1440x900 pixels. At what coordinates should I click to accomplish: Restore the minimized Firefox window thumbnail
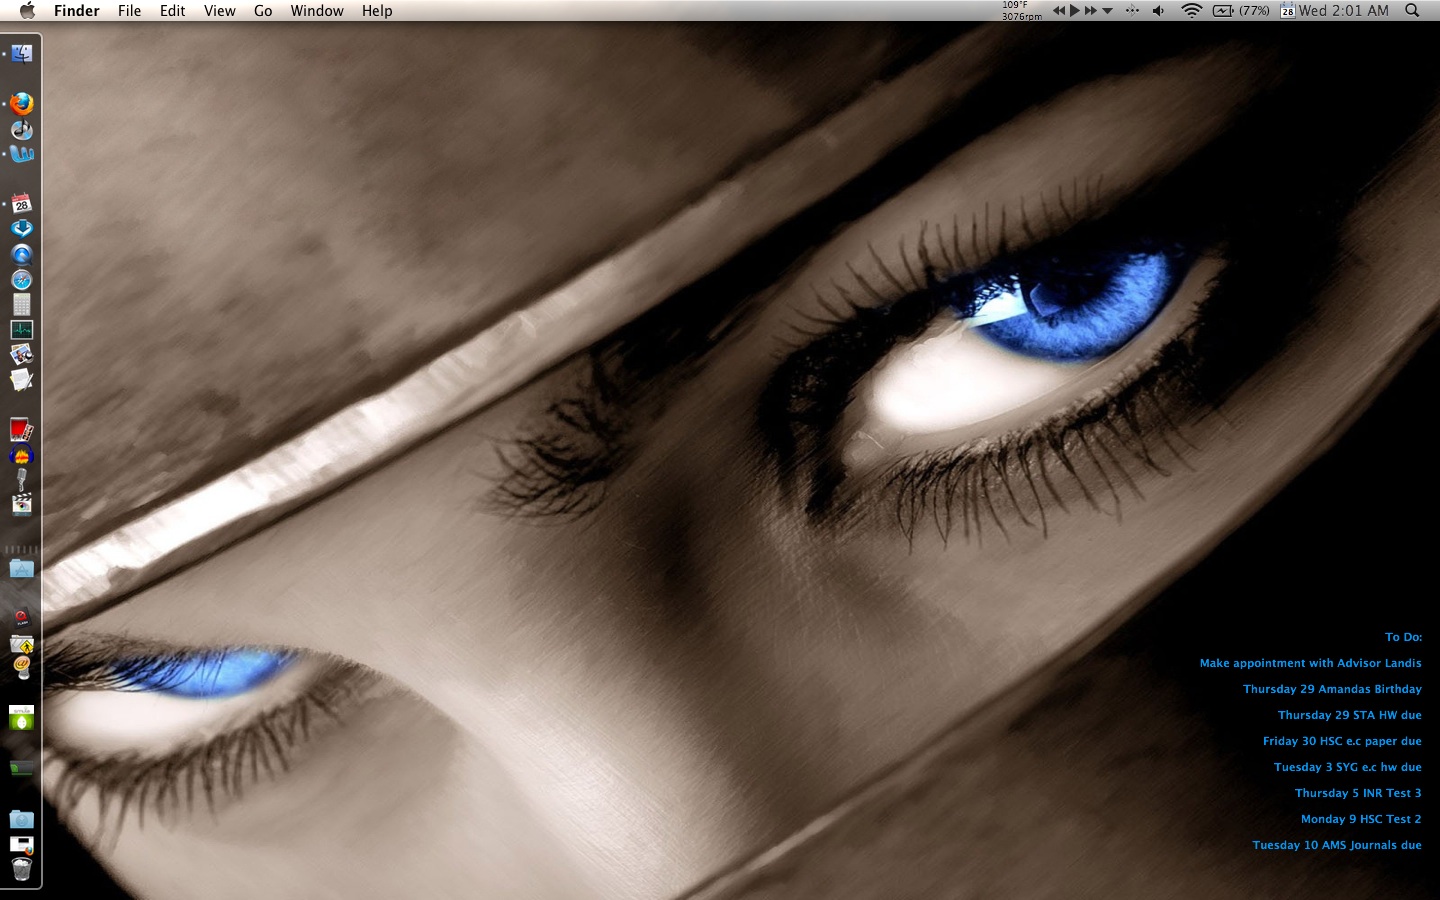21,845
